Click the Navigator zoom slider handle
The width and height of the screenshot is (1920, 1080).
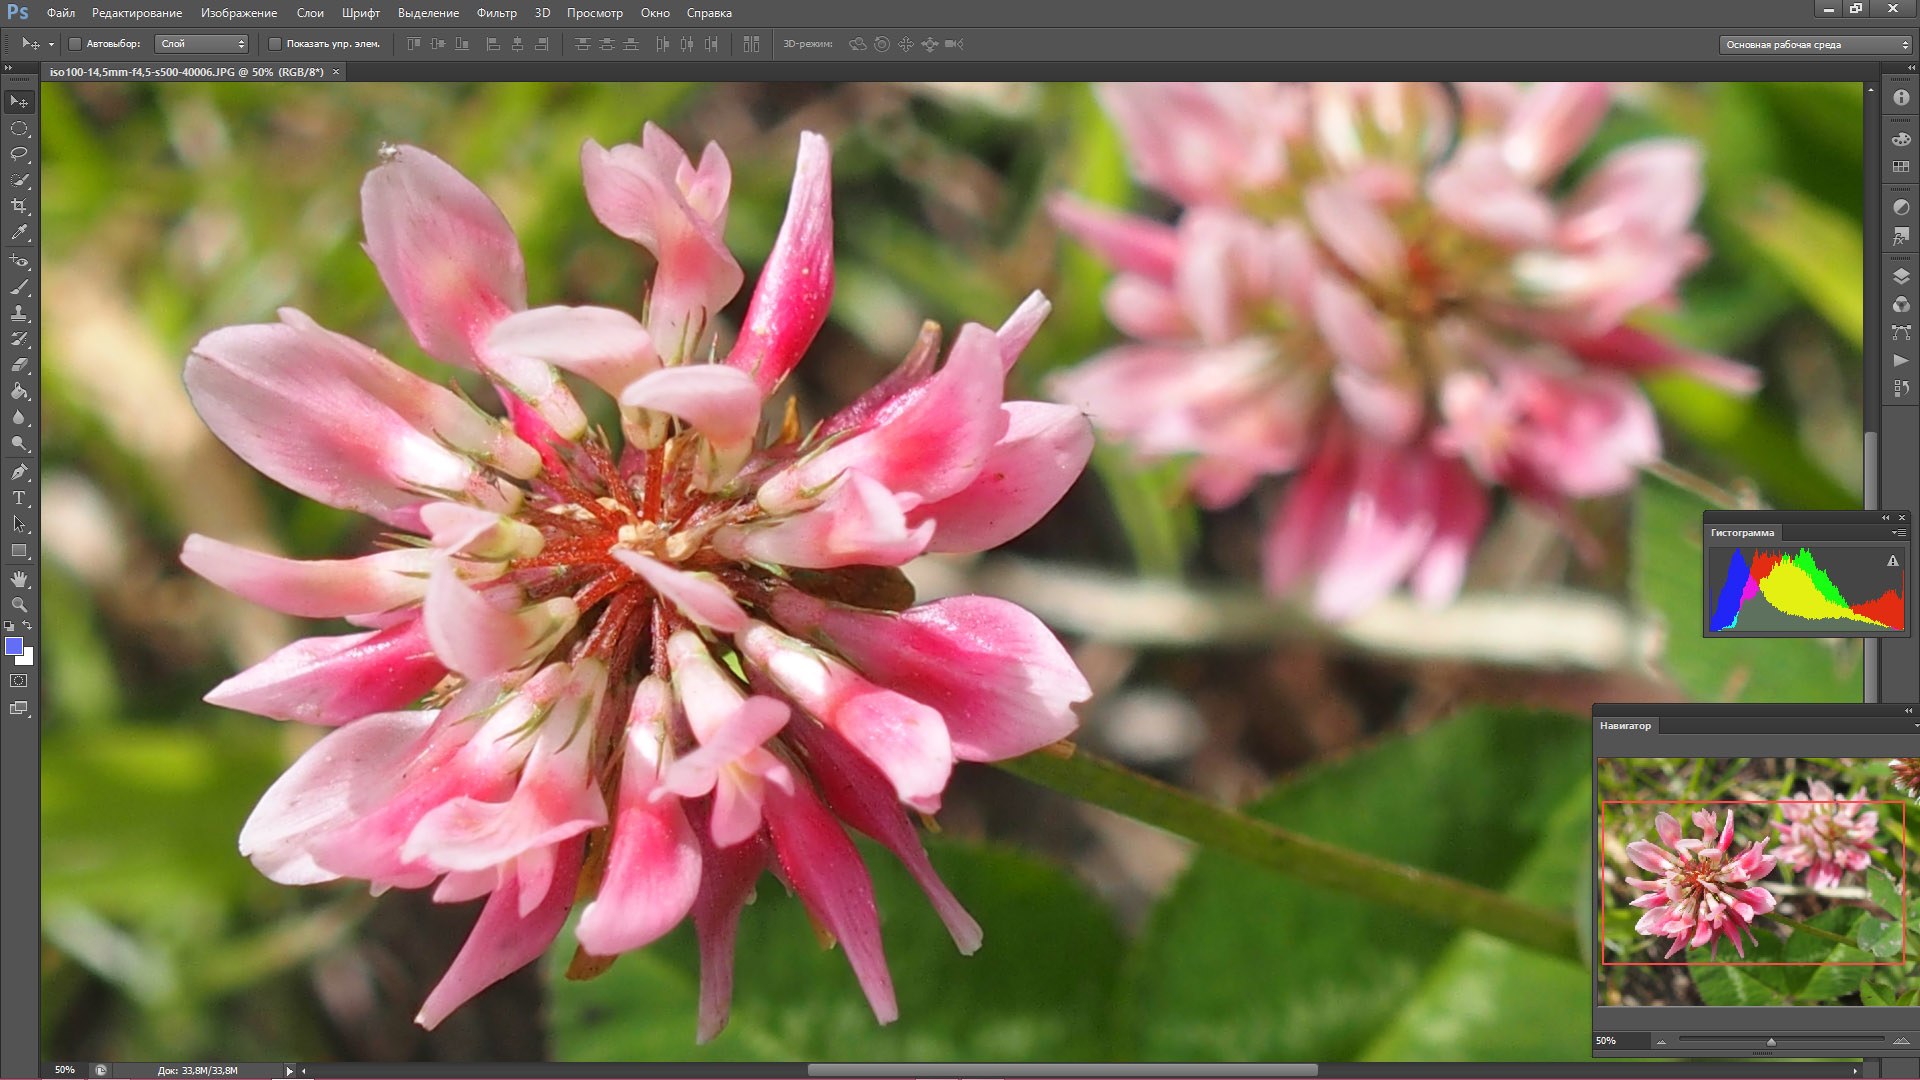pyautogui.click(x=1771, y=1042)
